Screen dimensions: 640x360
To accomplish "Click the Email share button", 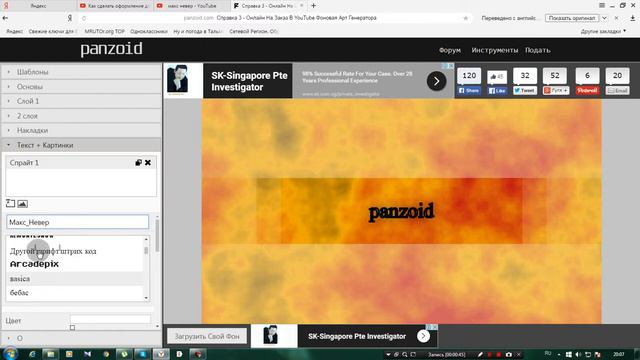I will 617,91.
